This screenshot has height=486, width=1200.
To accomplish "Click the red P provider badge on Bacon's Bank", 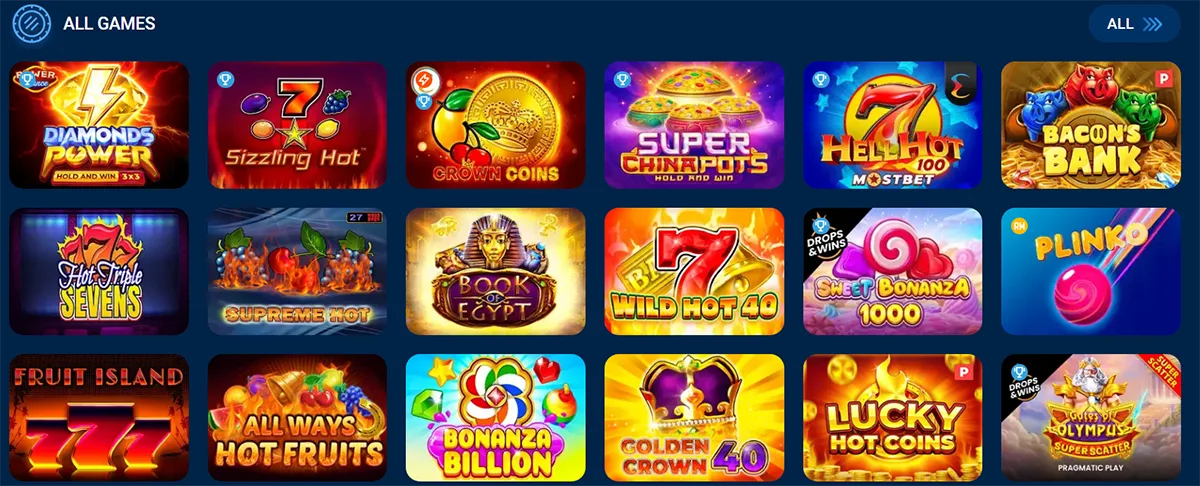I will coord(1161,77).
